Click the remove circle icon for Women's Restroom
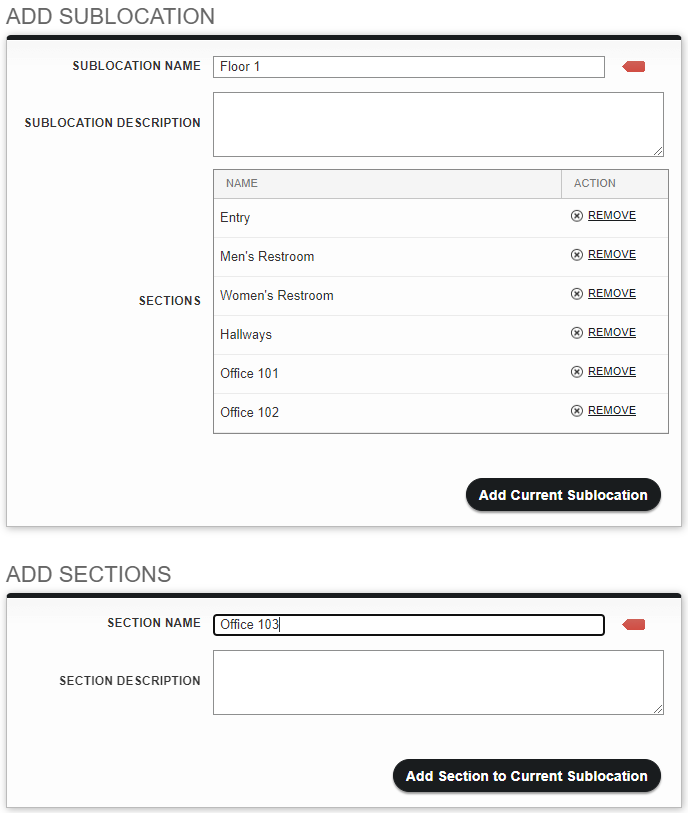The image size is (688, 813). pos(577,294)
